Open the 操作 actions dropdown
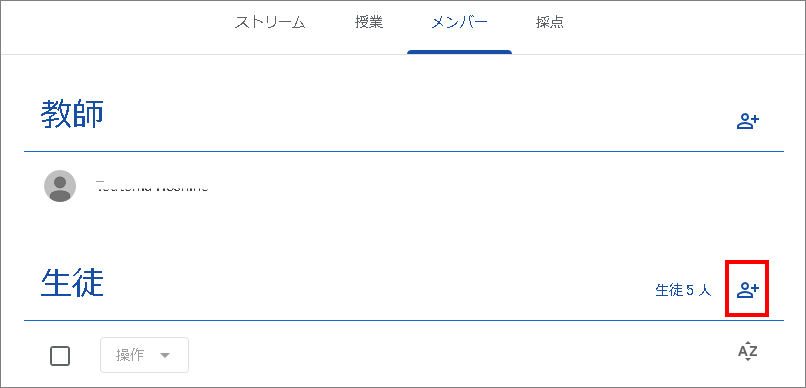 click(144, 355)
